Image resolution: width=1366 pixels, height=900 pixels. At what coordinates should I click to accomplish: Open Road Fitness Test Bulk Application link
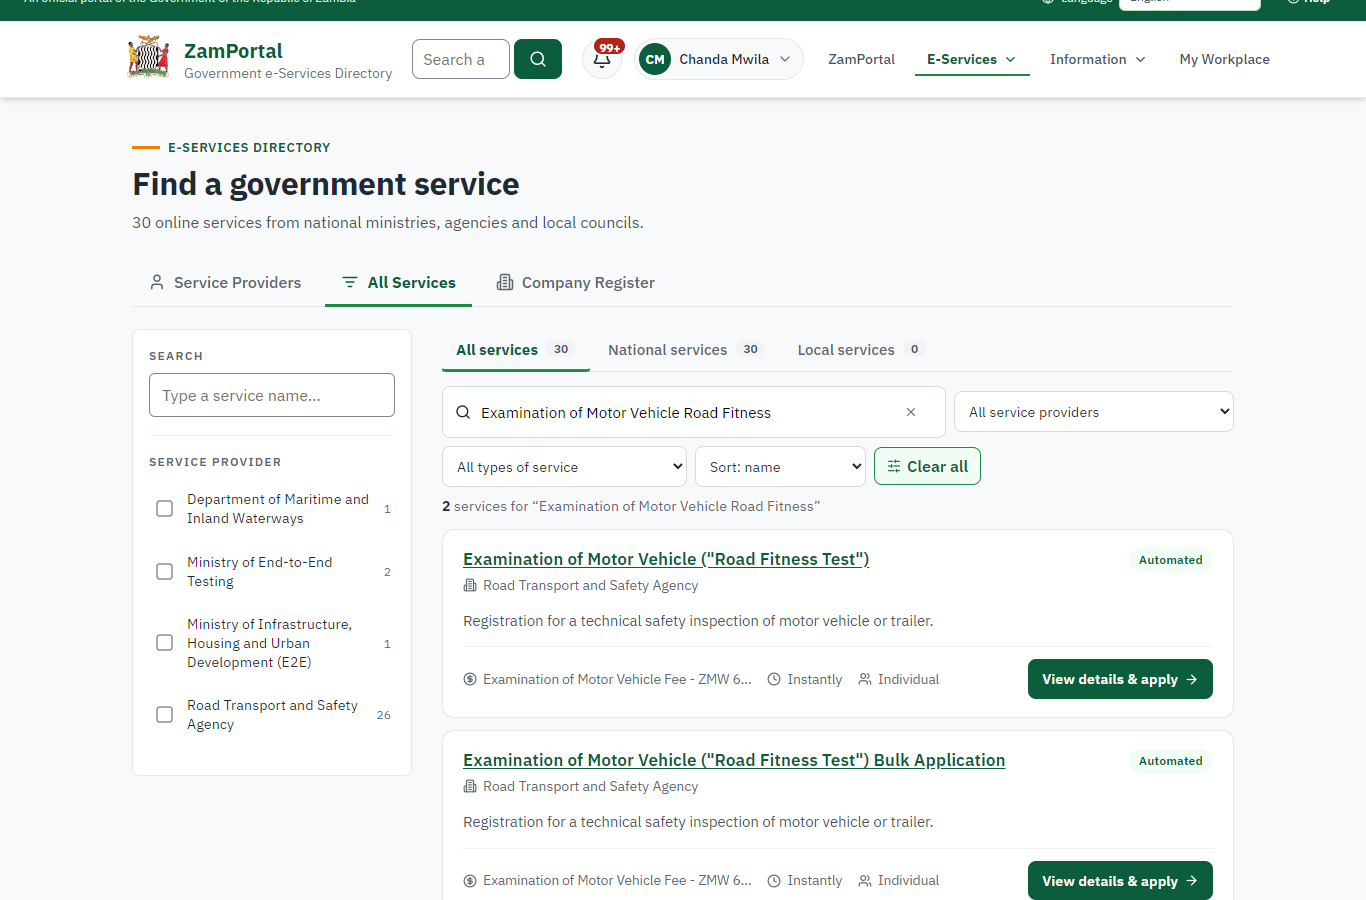(734, 760)
